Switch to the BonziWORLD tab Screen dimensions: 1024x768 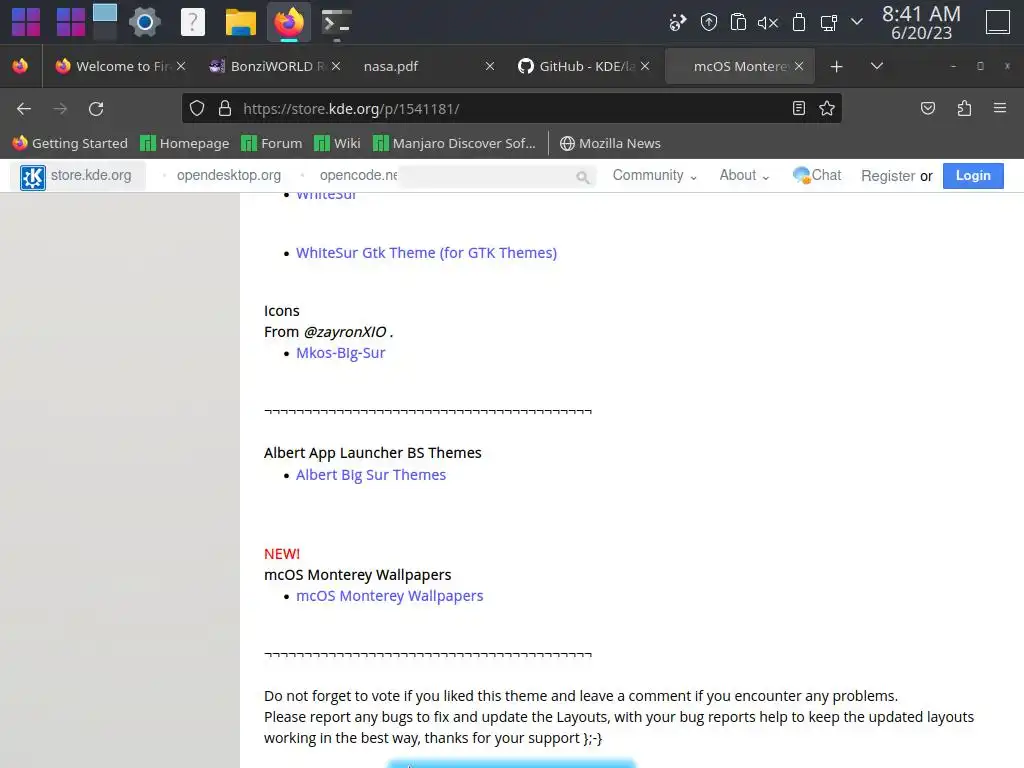coord(274,67)
